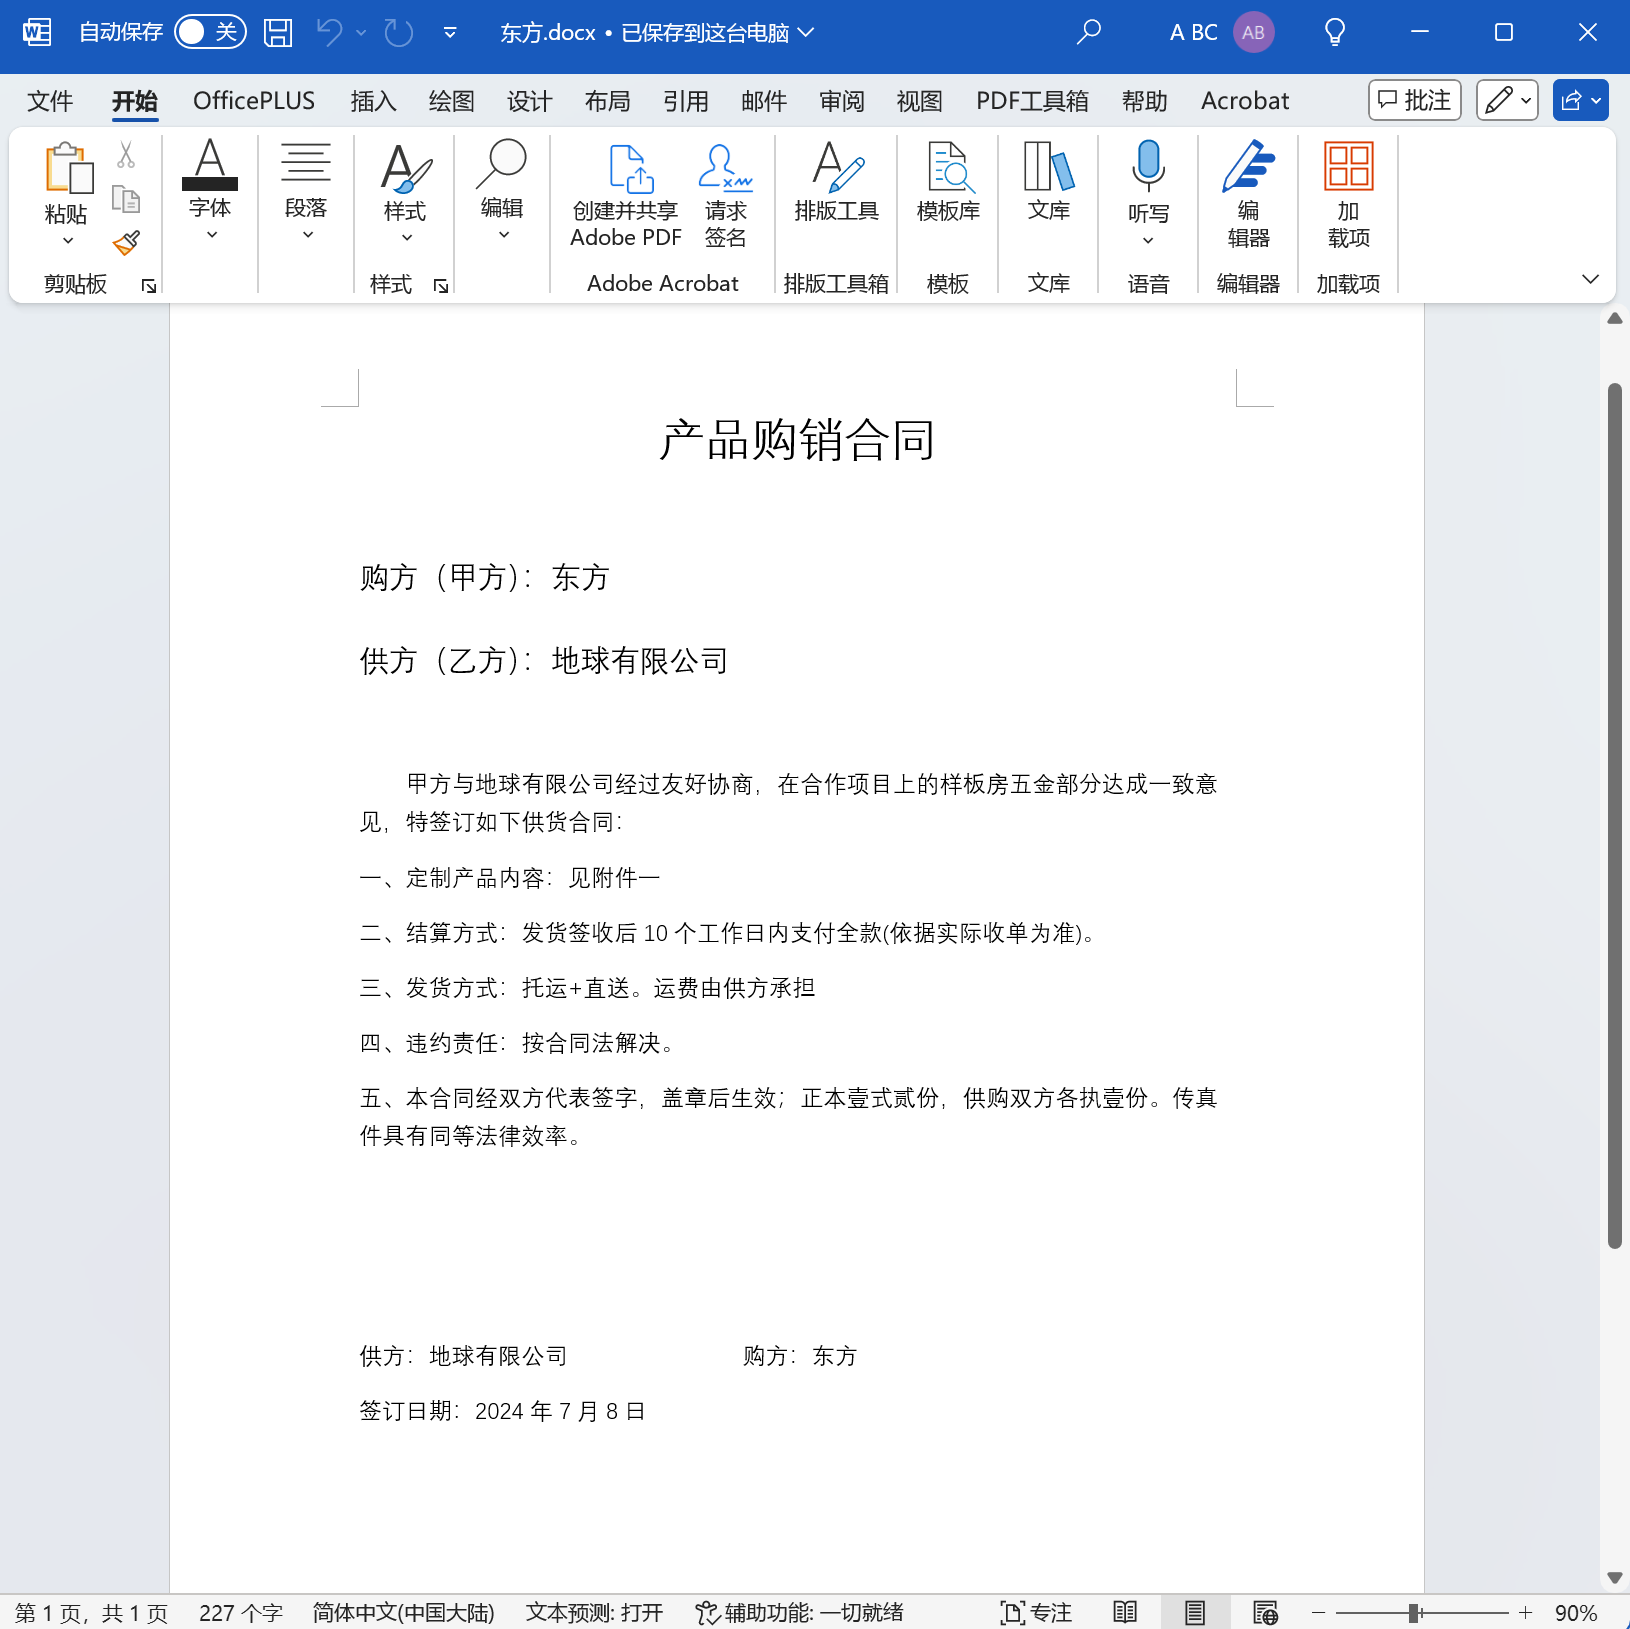Open the 编辑器 editor pane

pos(1247,195)
